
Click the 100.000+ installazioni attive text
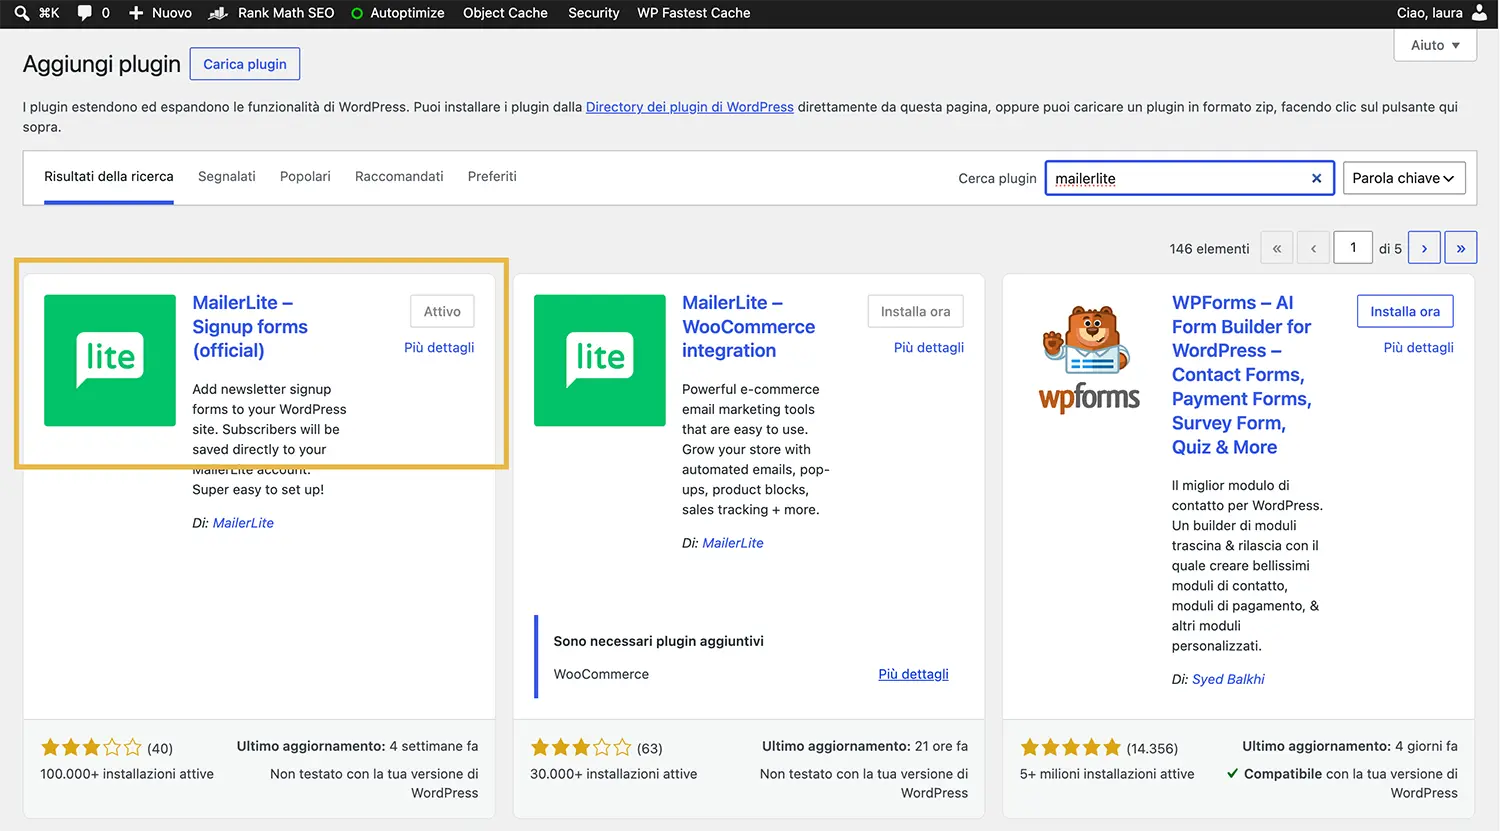click(x=127, y=774)
